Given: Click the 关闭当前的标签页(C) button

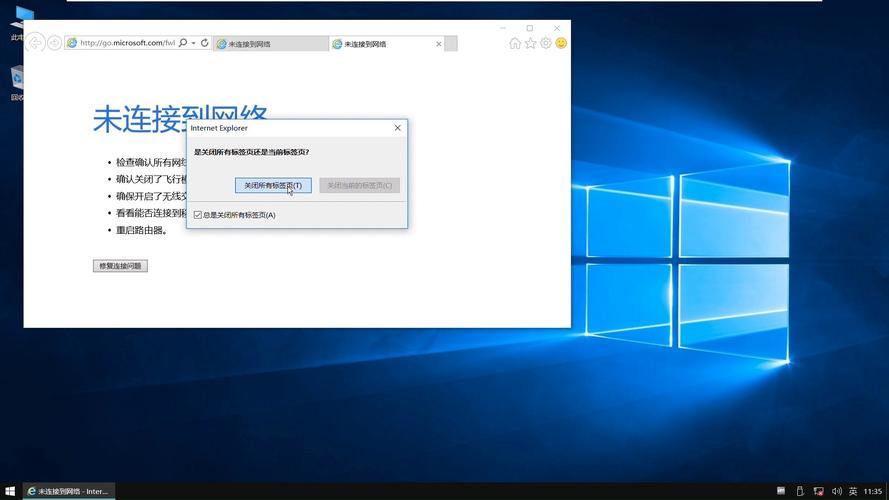Looking at the screenshot, I should [359, 186].
